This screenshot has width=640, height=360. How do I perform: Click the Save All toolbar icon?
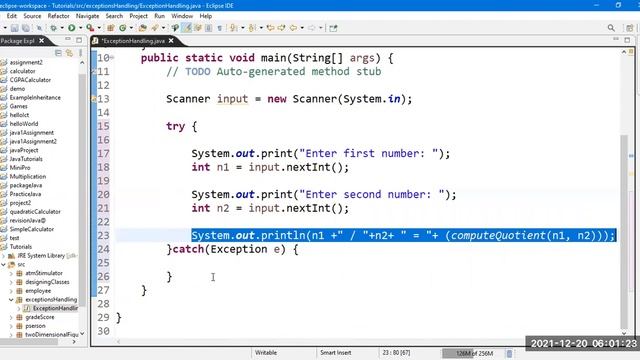coord(26,28)
